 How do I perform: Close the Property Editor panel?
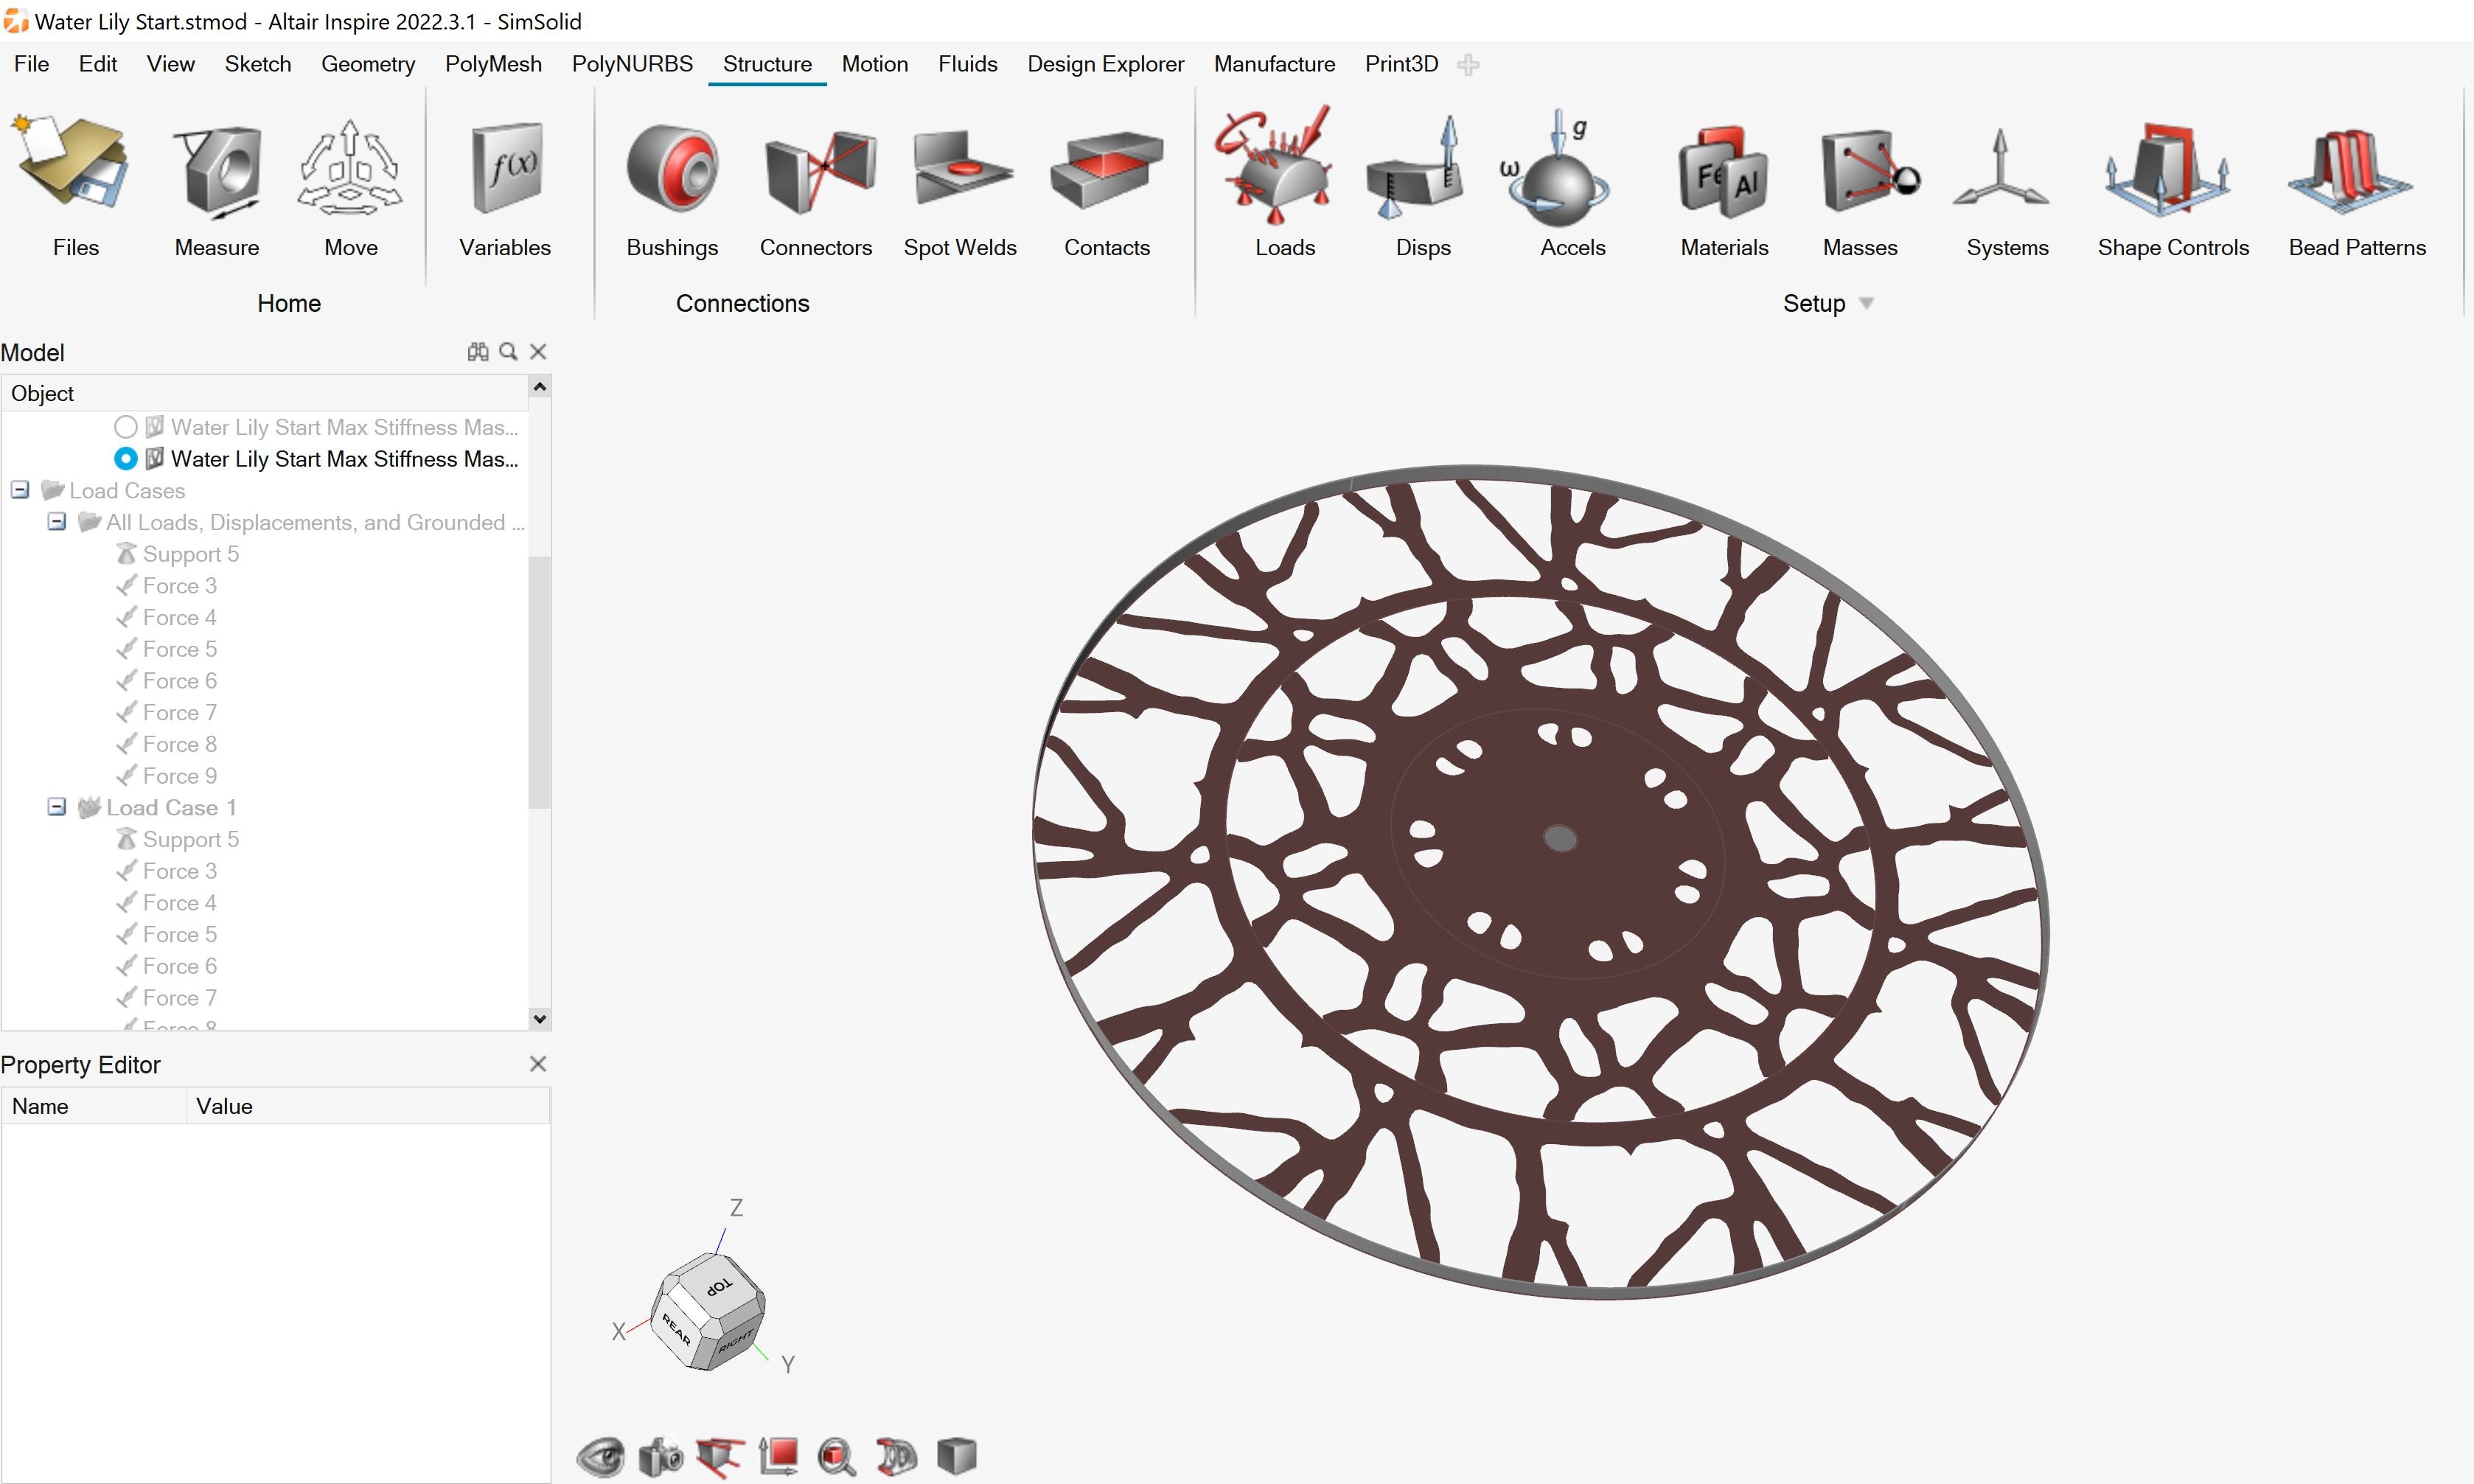point(538,1064)
